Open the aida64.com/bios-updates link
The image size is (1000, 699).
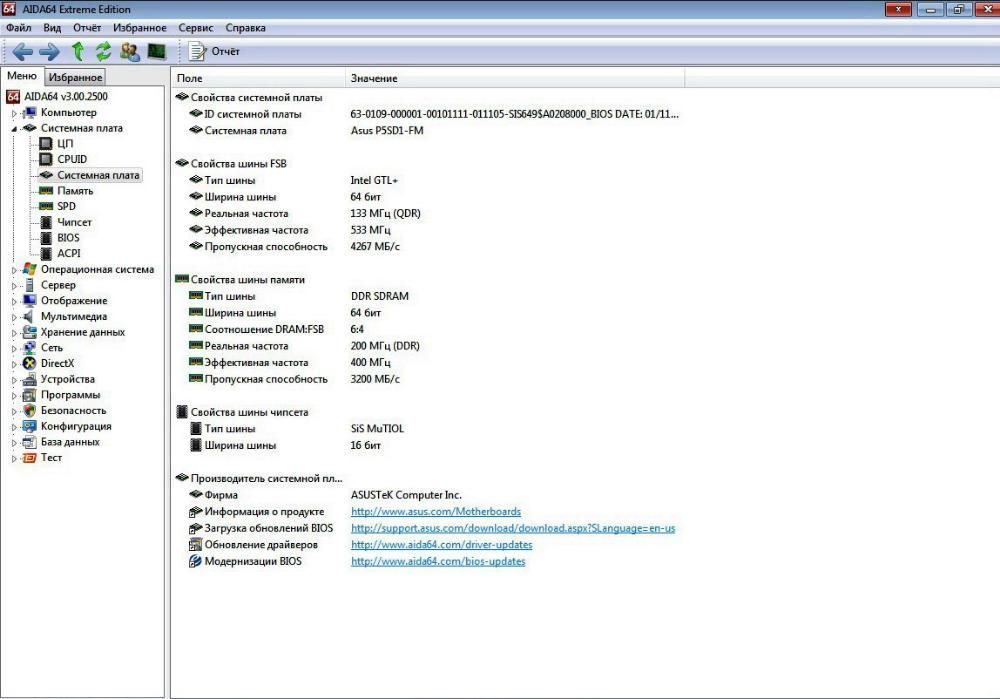[x=438, y=561]
